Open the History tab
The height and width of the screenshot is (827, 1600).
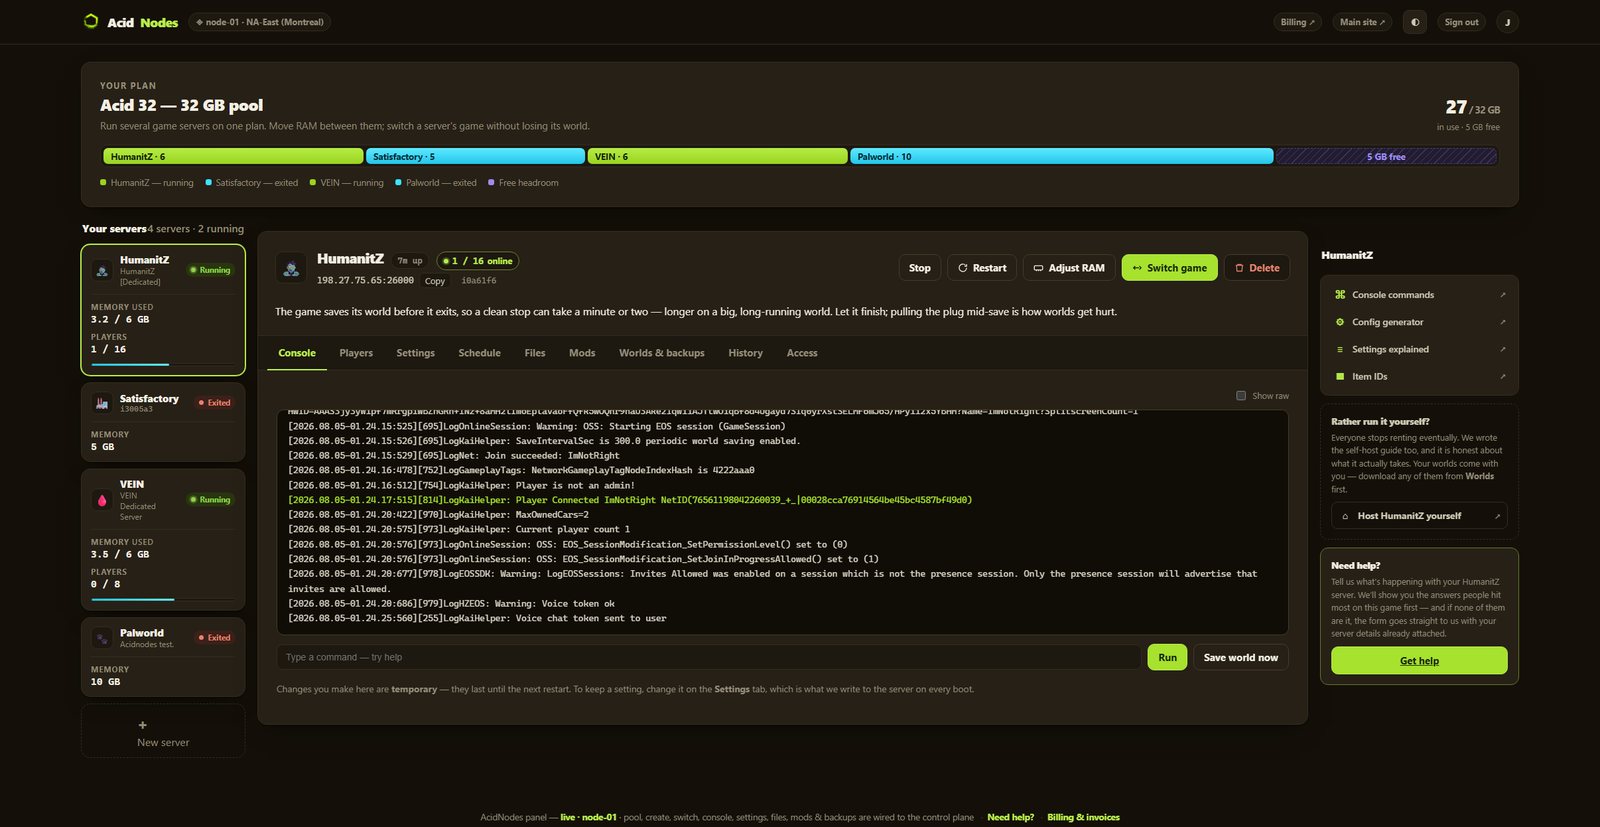tap(745, 353)
